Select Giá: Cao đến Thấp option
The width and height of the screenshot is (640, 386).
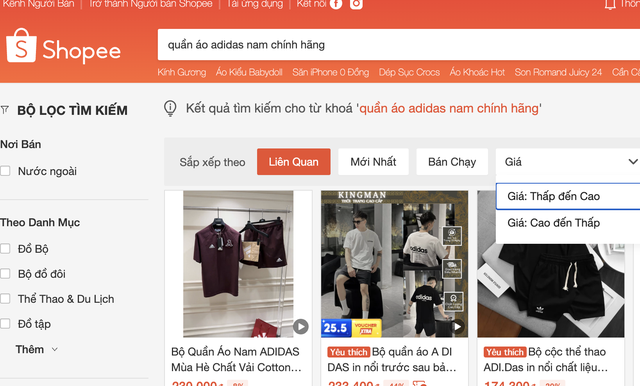pyautogui.click(x=568, y=223)
